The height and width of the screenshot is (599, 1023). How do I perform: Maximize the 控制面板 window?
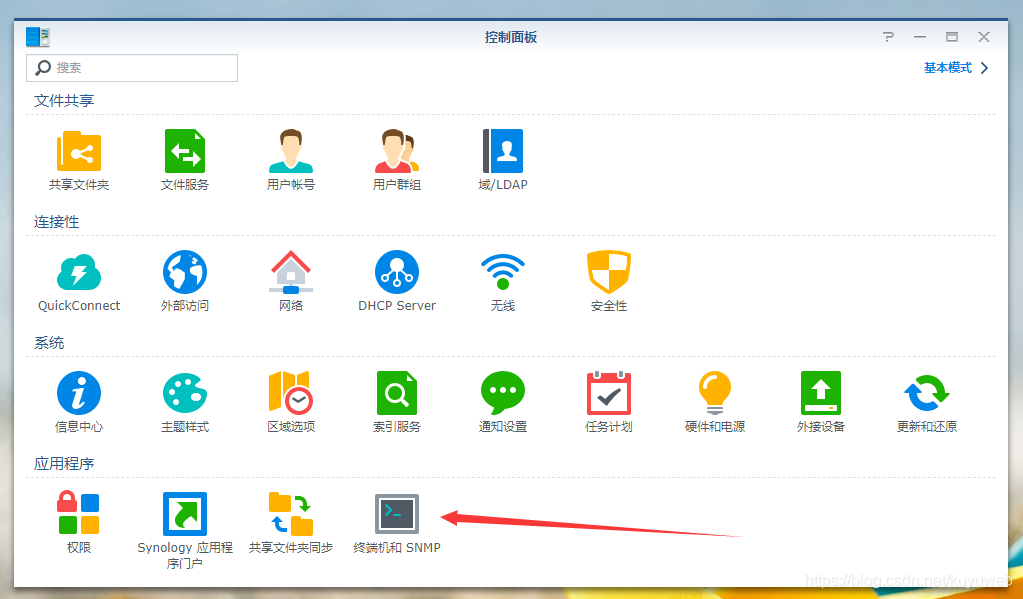(952, 37)
